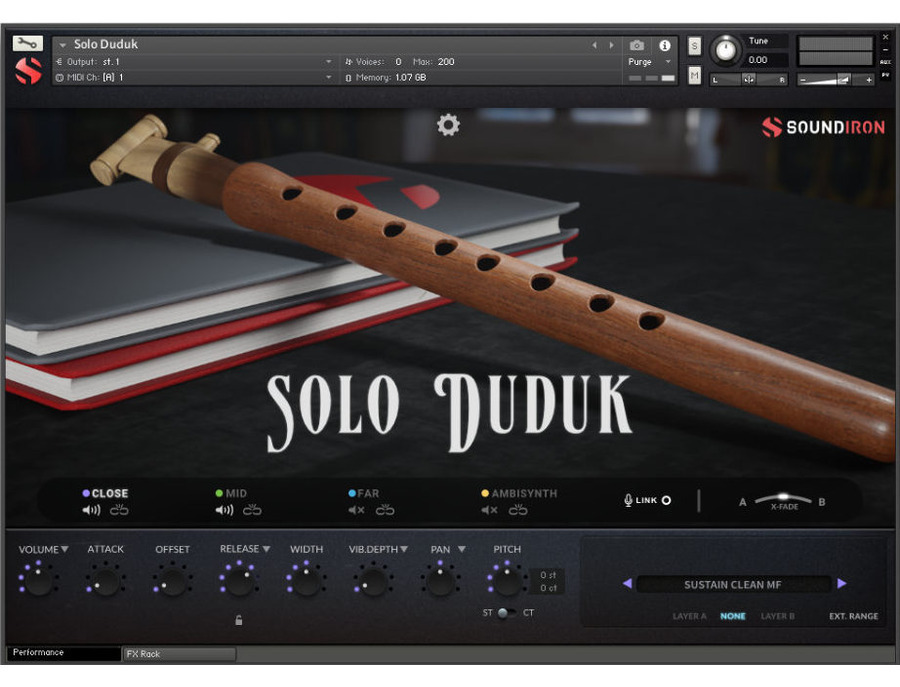Screen dimensions: 900x687
Task: Flip the ST/CT pitch switch
Action: pos(506,613)
